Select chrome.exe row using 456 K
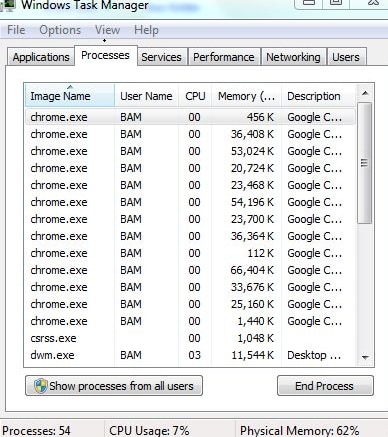This screenshot has width=388, height=437. [x=190, y=117]
